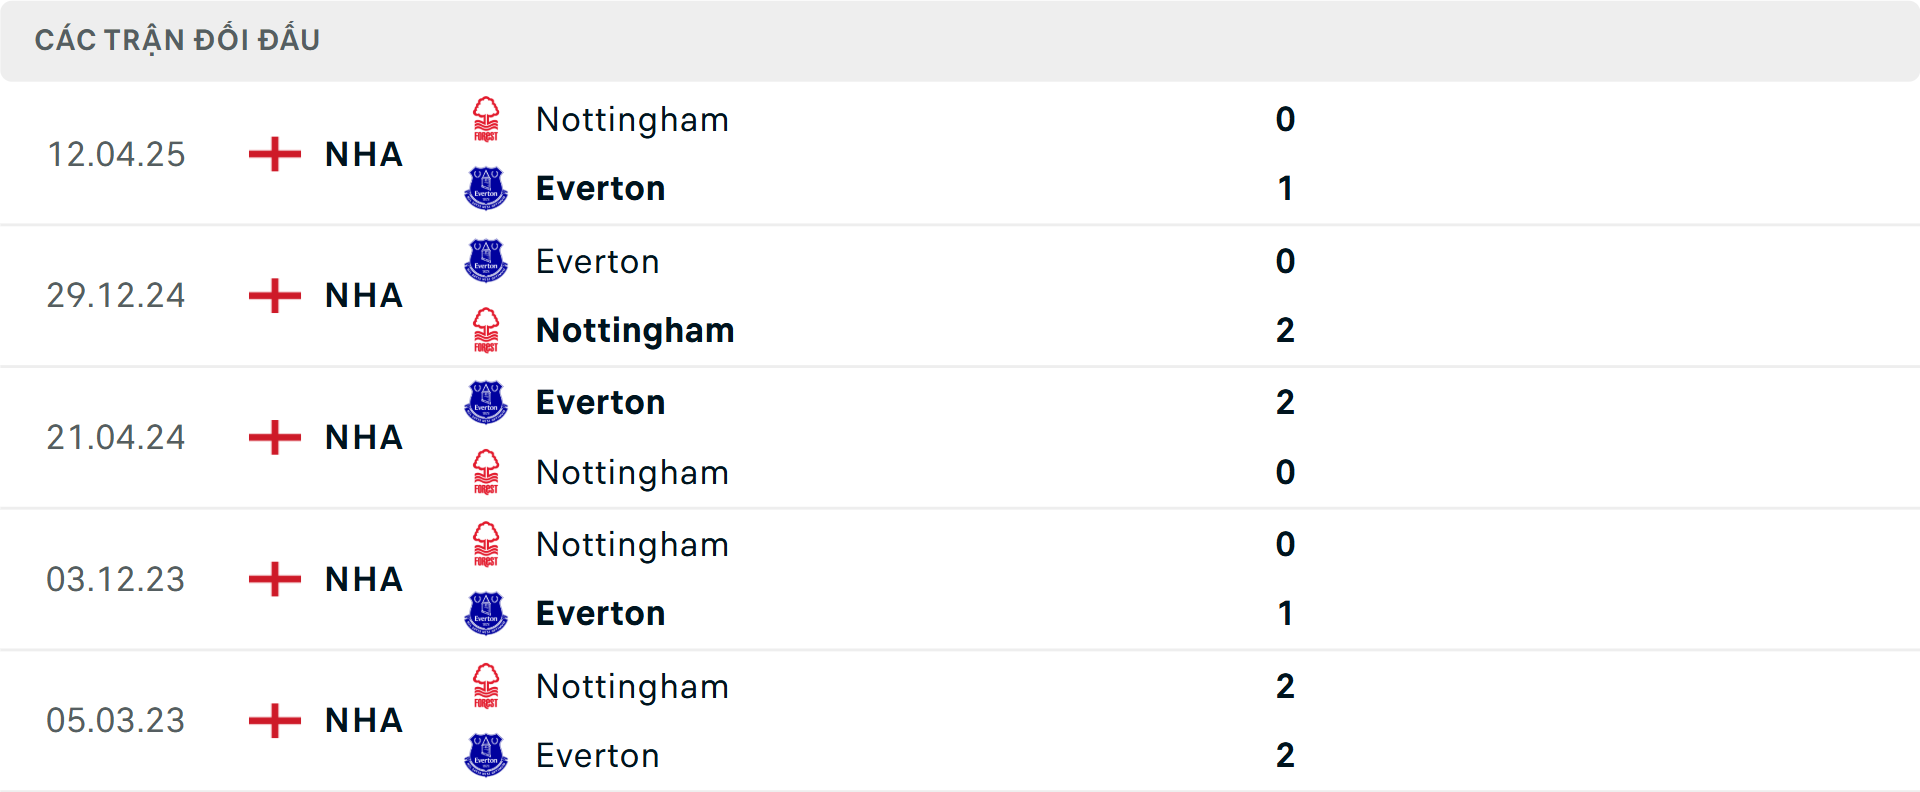Click the Everton logo beside the 05.03.23 score
The height and width of the screenshot is (792, 1920).
(487, 755)
